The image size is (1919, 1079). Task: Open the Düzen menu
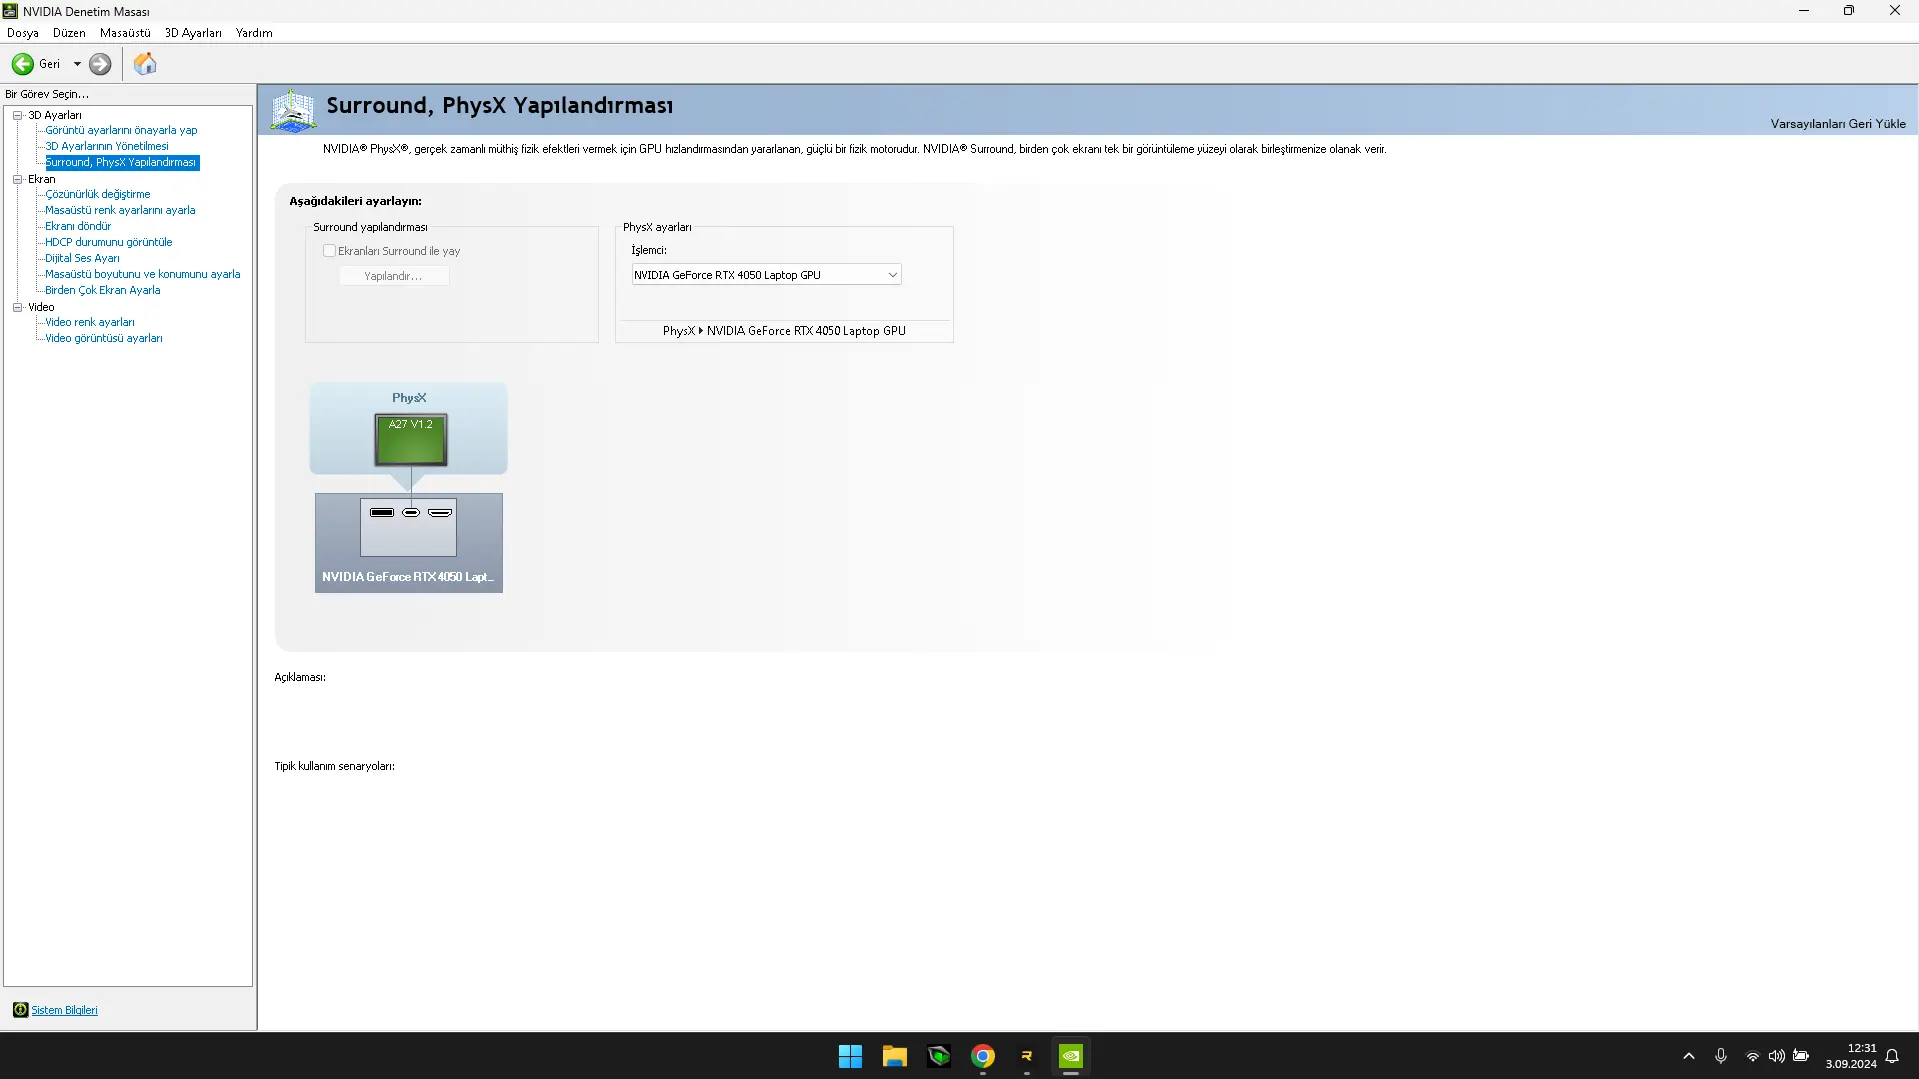tap(69, 33)
